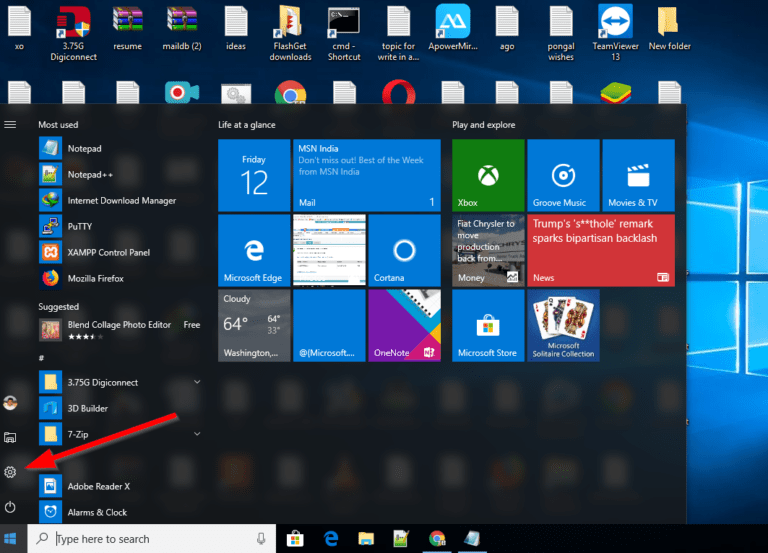Open Chrome from the taskbar
This screenshot has height=553, width=768.
click(x=437, y=539)
